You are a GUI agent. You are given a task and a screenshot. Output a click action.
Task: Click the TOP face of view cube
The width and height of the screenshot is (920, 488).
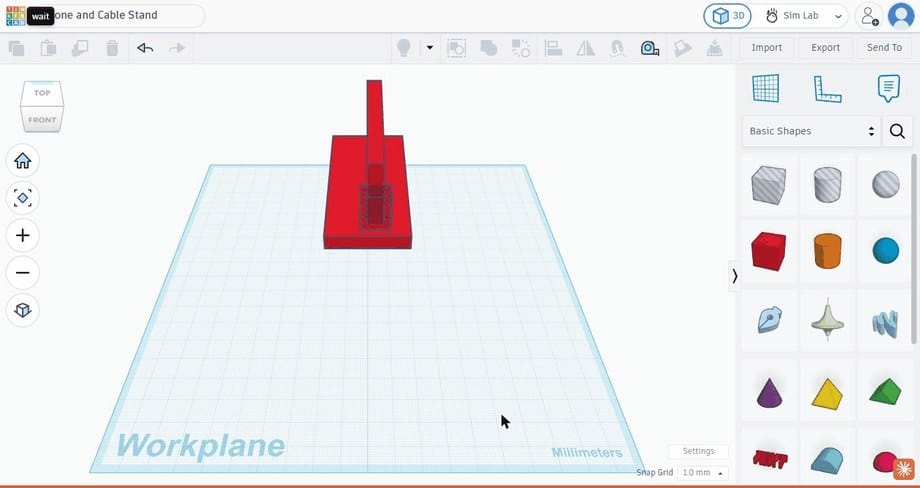pyautogui.click(x=42, y=93)
